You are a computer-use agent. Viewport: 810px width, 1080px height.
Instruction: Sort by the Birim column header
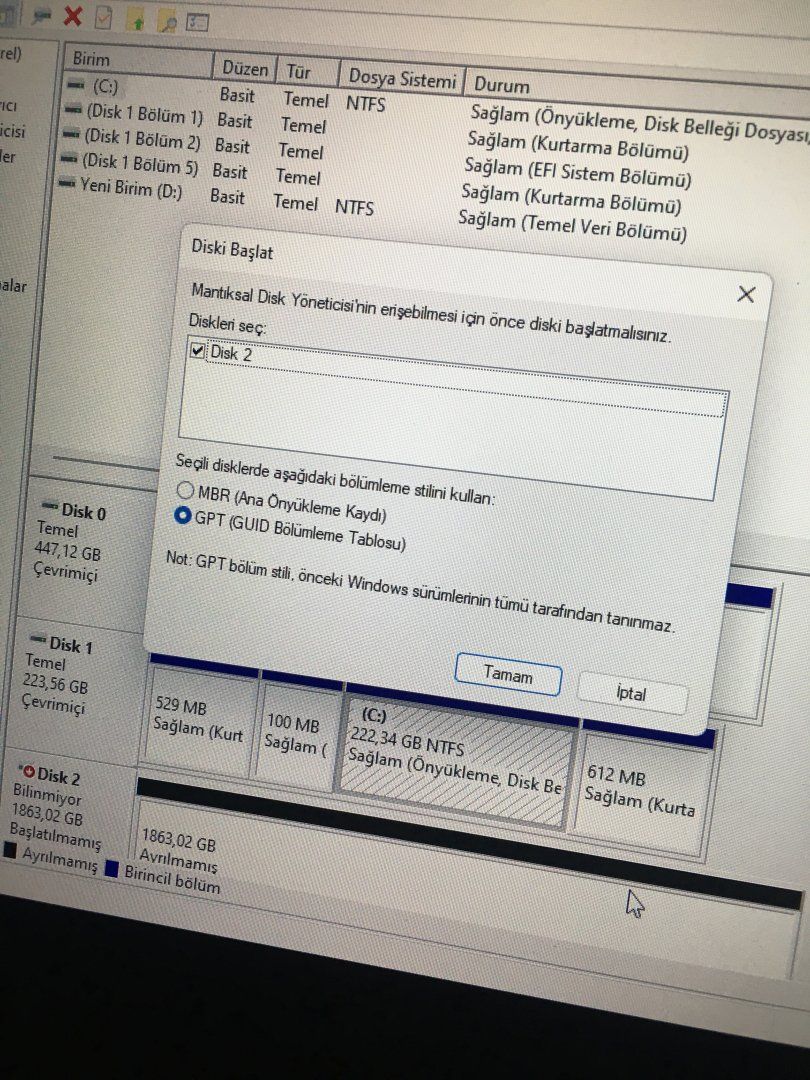[138, 62]
